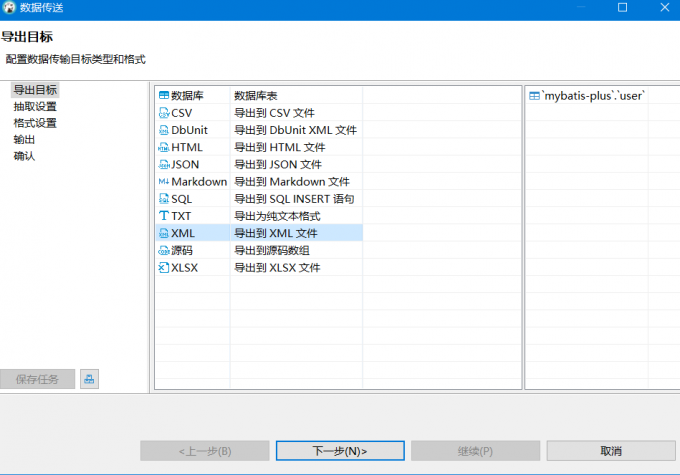Select the 源码 source code icon

click(164, 251)
